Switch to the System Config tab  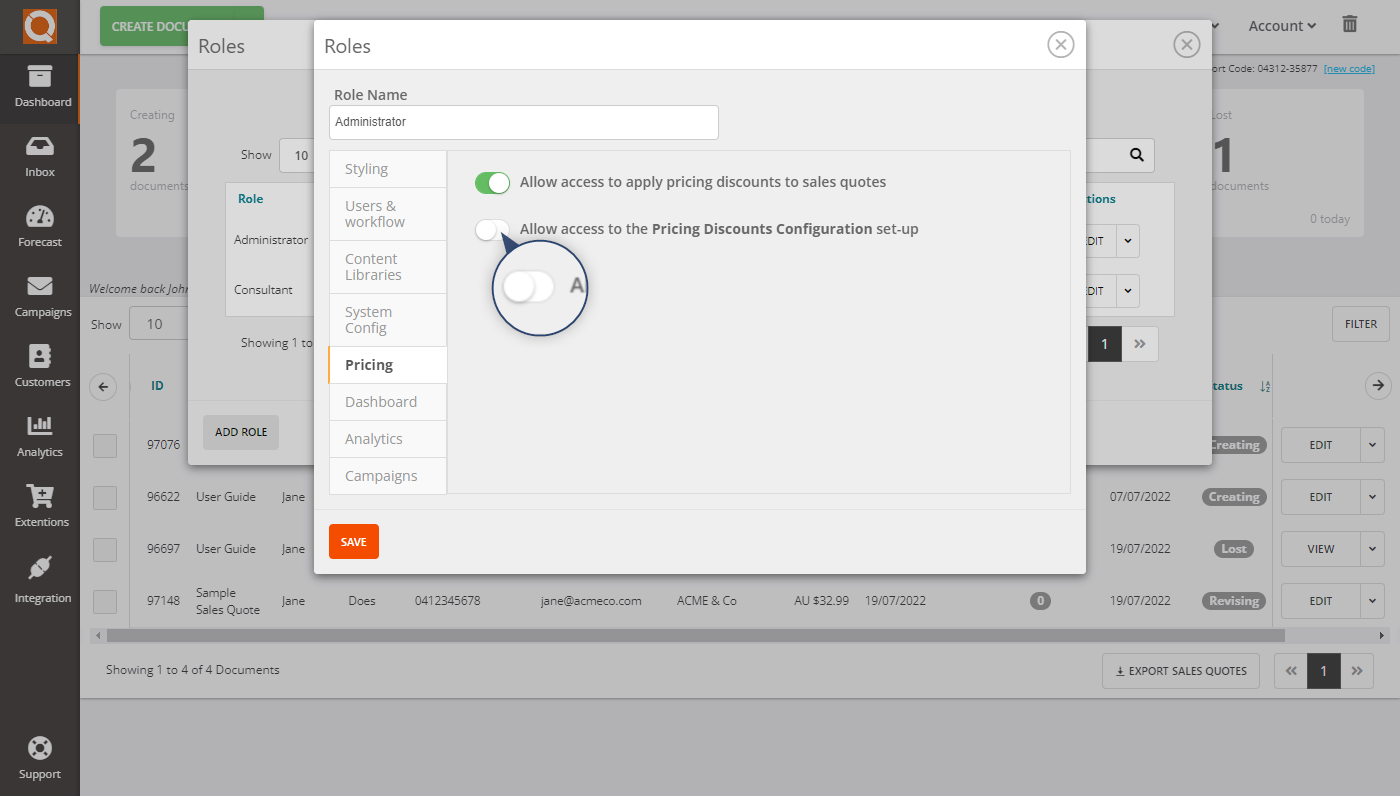(x=387, y=319)
